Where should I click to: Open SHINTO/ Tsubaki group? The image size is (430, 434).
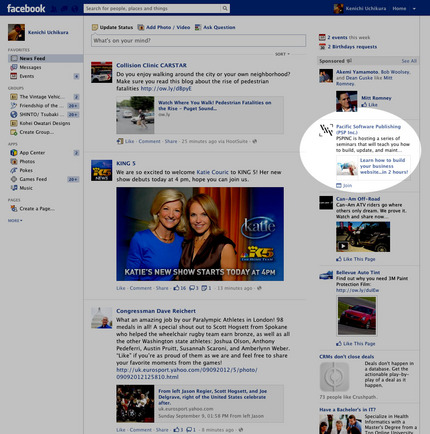pyautogui.click(x=42, y=114)
